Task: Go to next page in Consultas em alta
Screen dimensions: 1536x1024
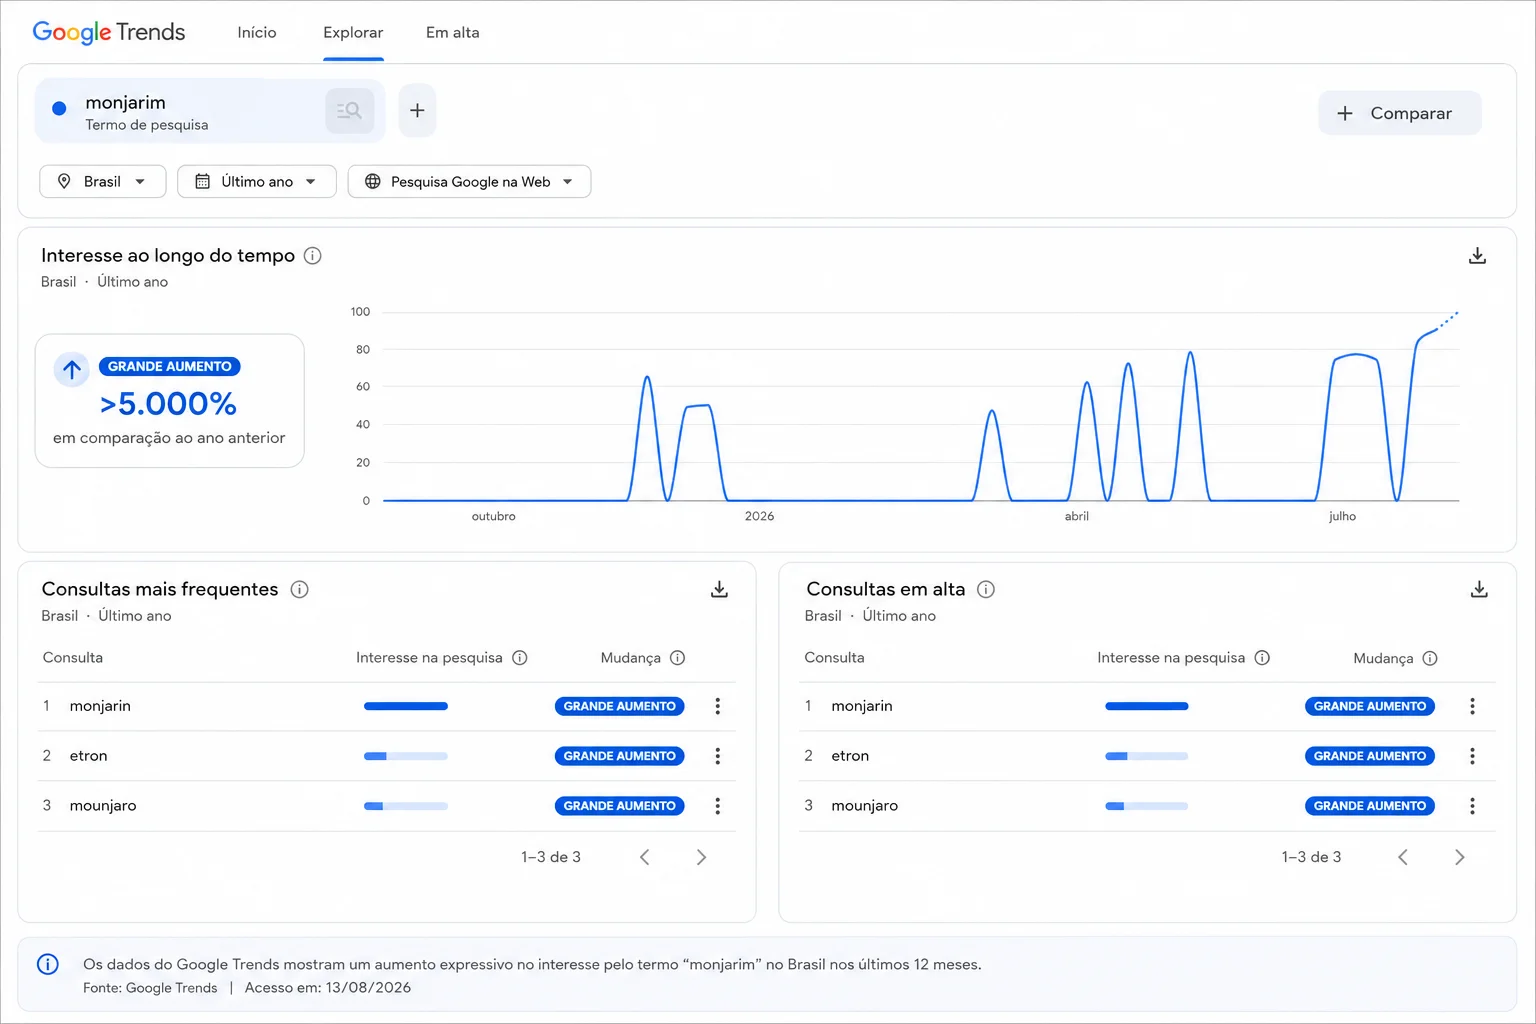Action: [x=1459, y=857]
